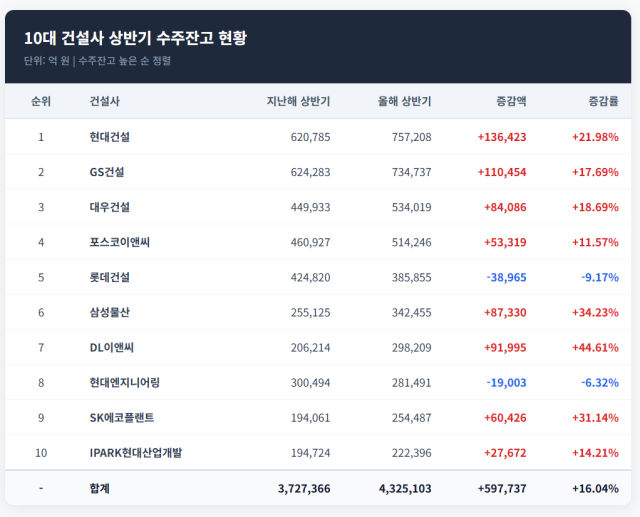This screenshot has width=640, height=517.
Task: Click the value 385,855 for 롯데건설
Action: 411,277
